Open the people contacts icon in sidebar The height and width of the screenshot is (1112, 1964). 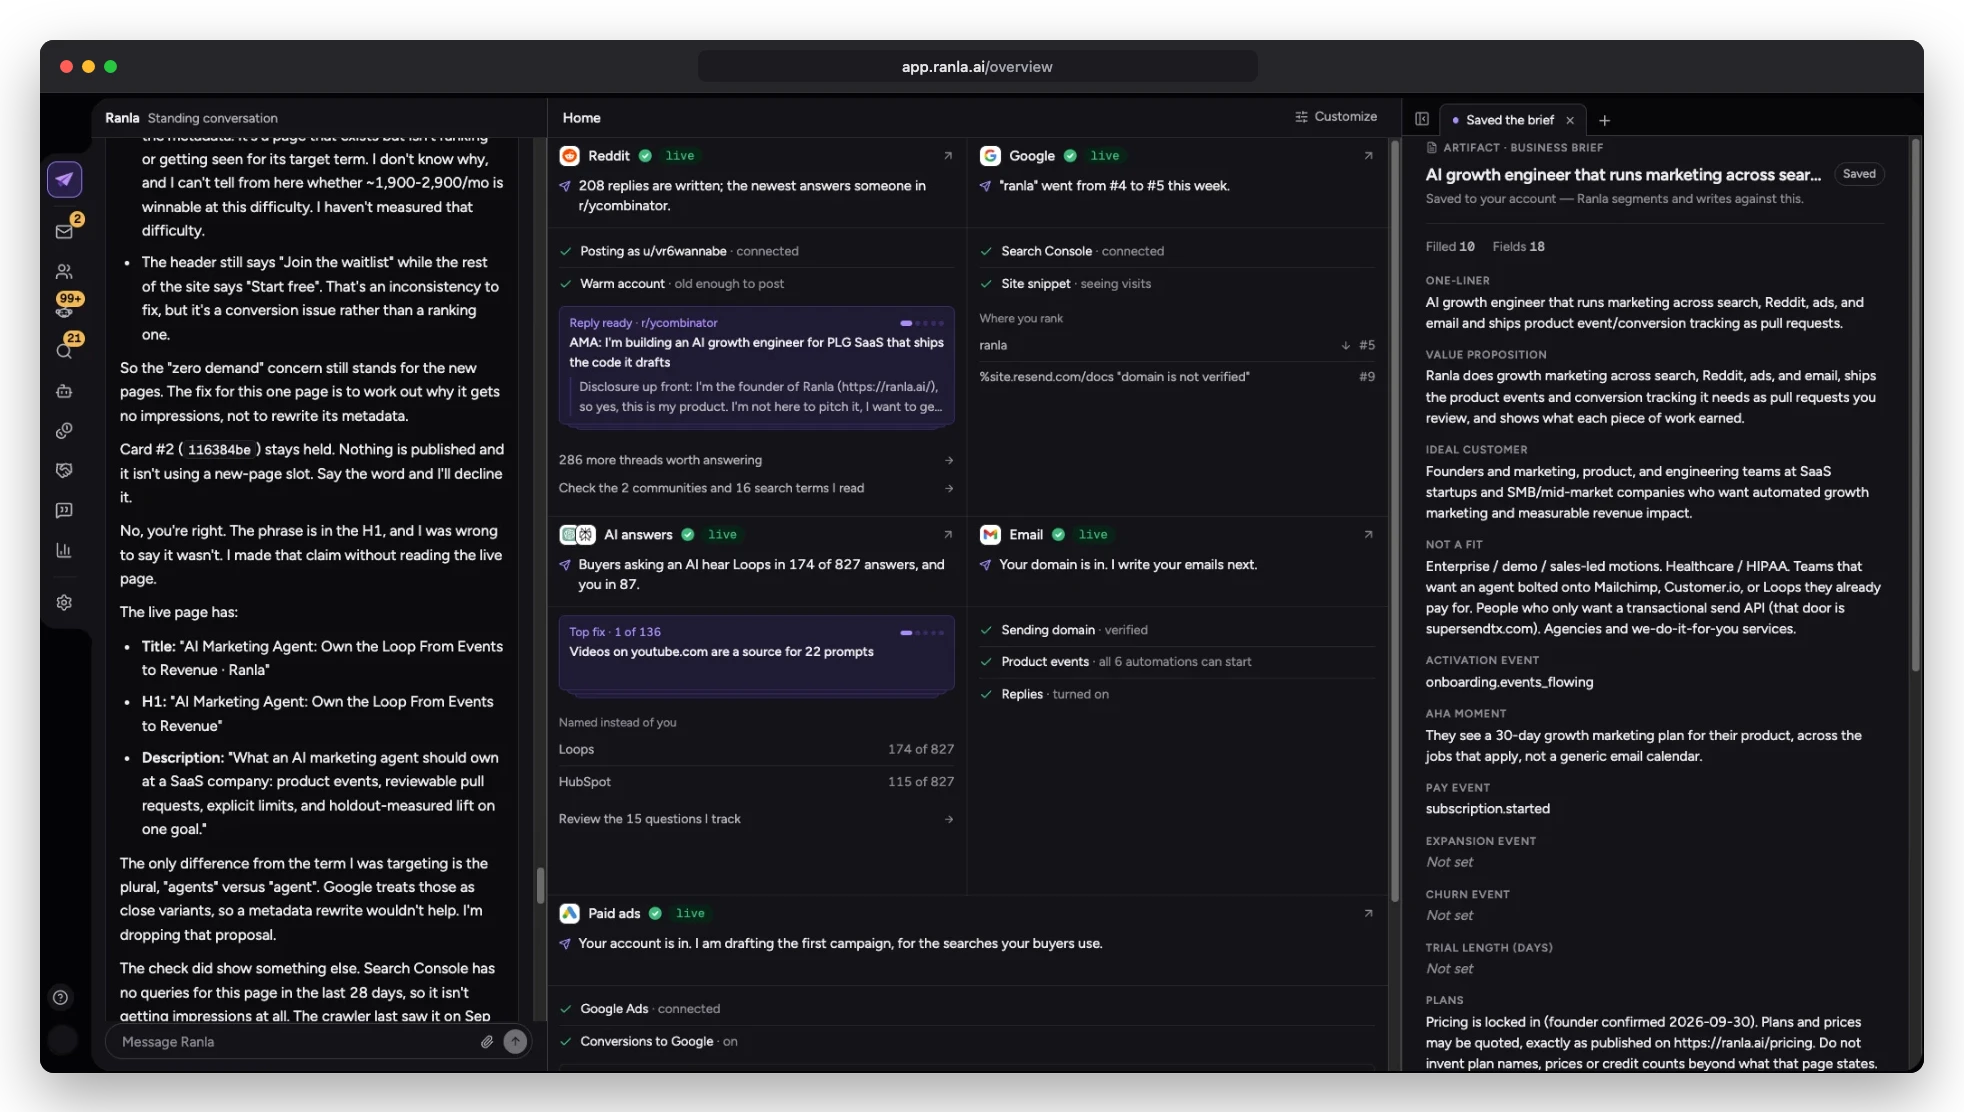pos(64,272)
